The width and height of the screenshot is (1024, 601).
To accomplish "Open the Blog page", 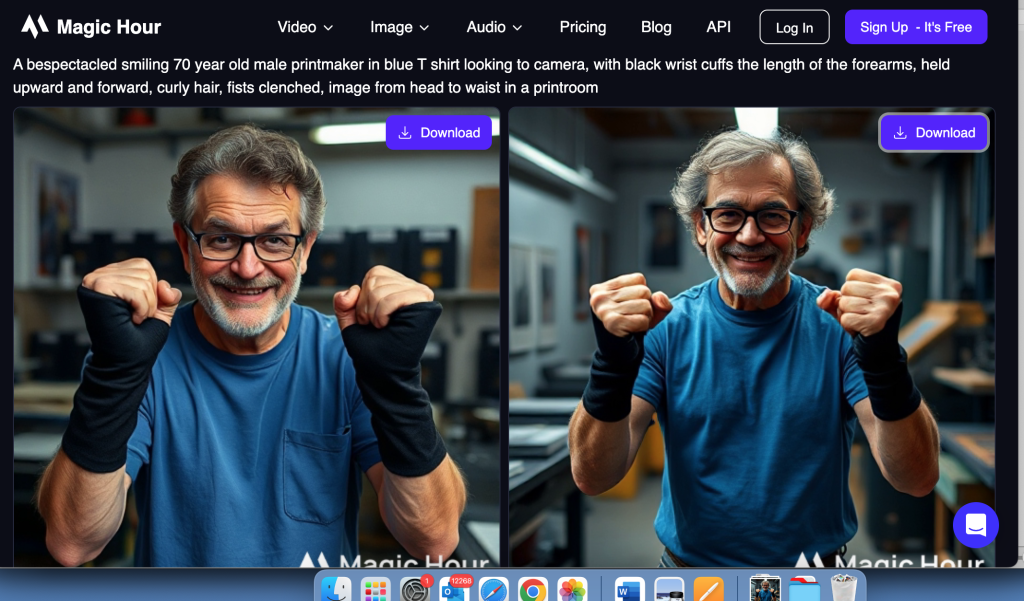I will pyautogui.click(x=656, y=27).
